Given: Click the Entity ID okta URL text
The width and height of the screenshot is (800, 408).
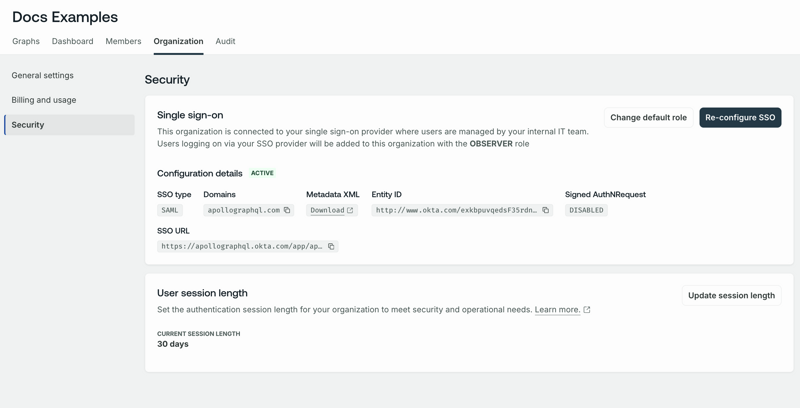Looking at the screenshot, I should click(456, 210).
